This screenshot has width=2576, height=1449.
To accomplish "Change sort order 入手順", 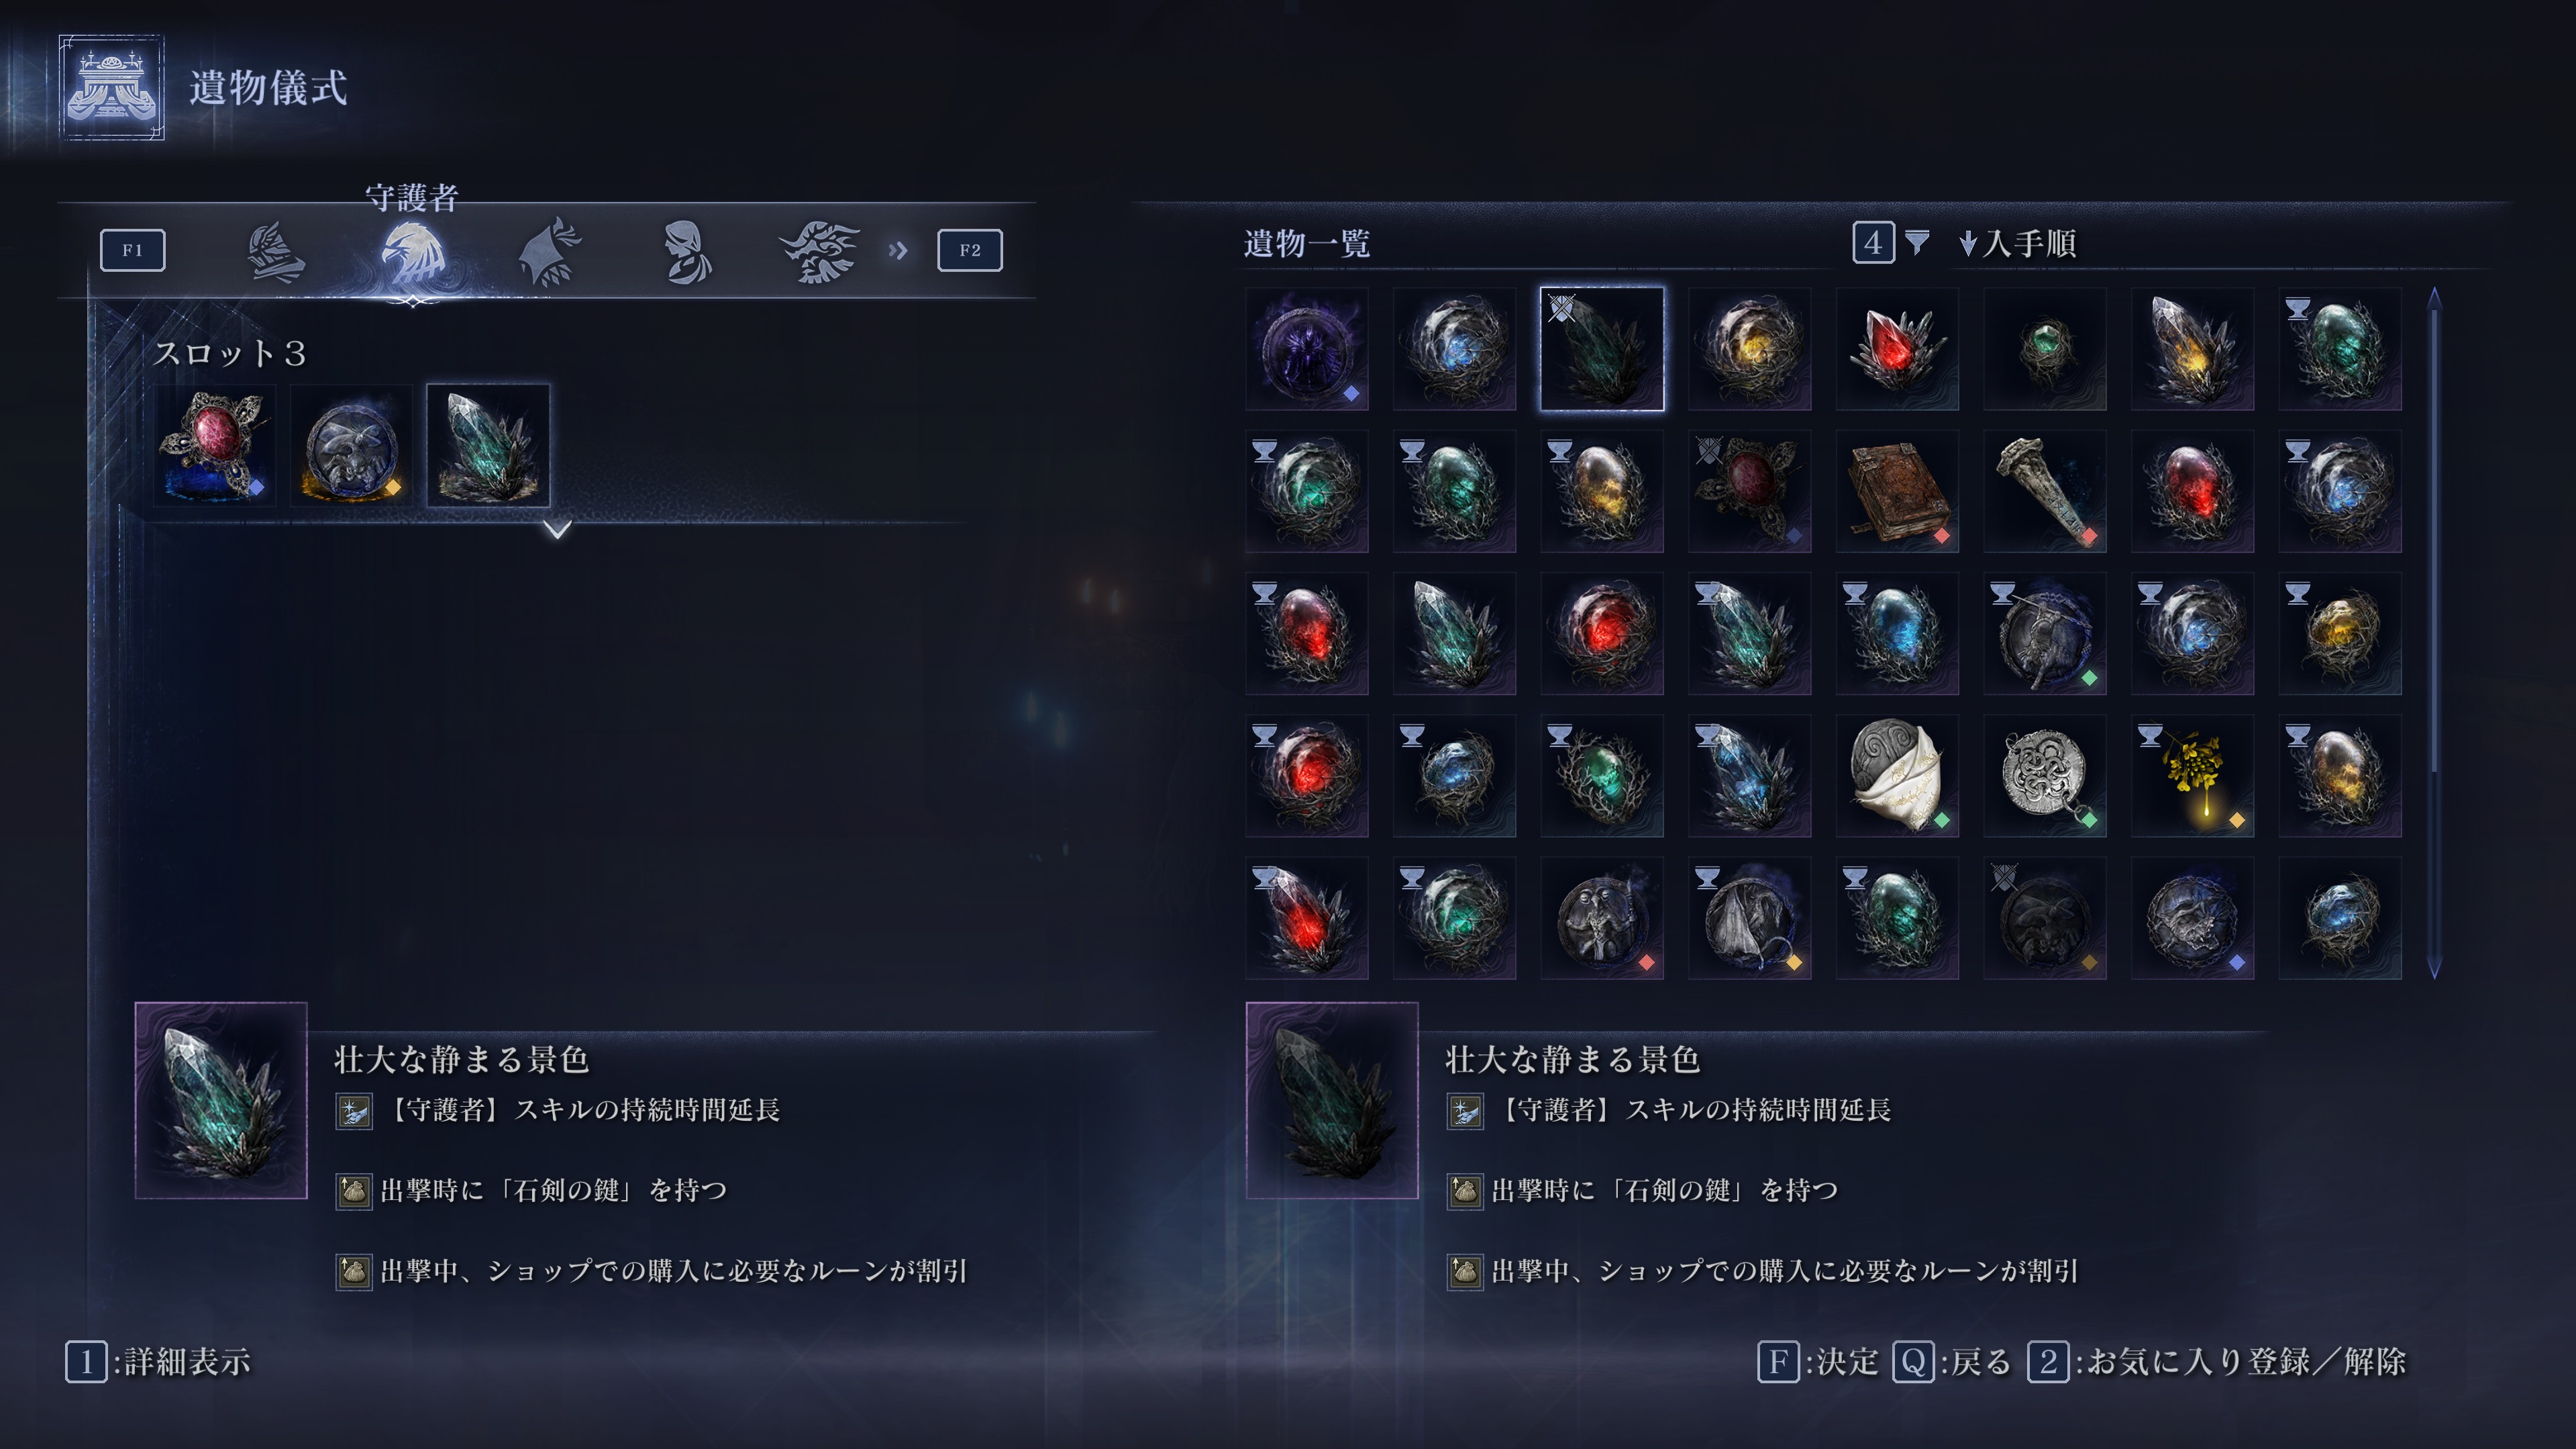I will click(2017, 243).
